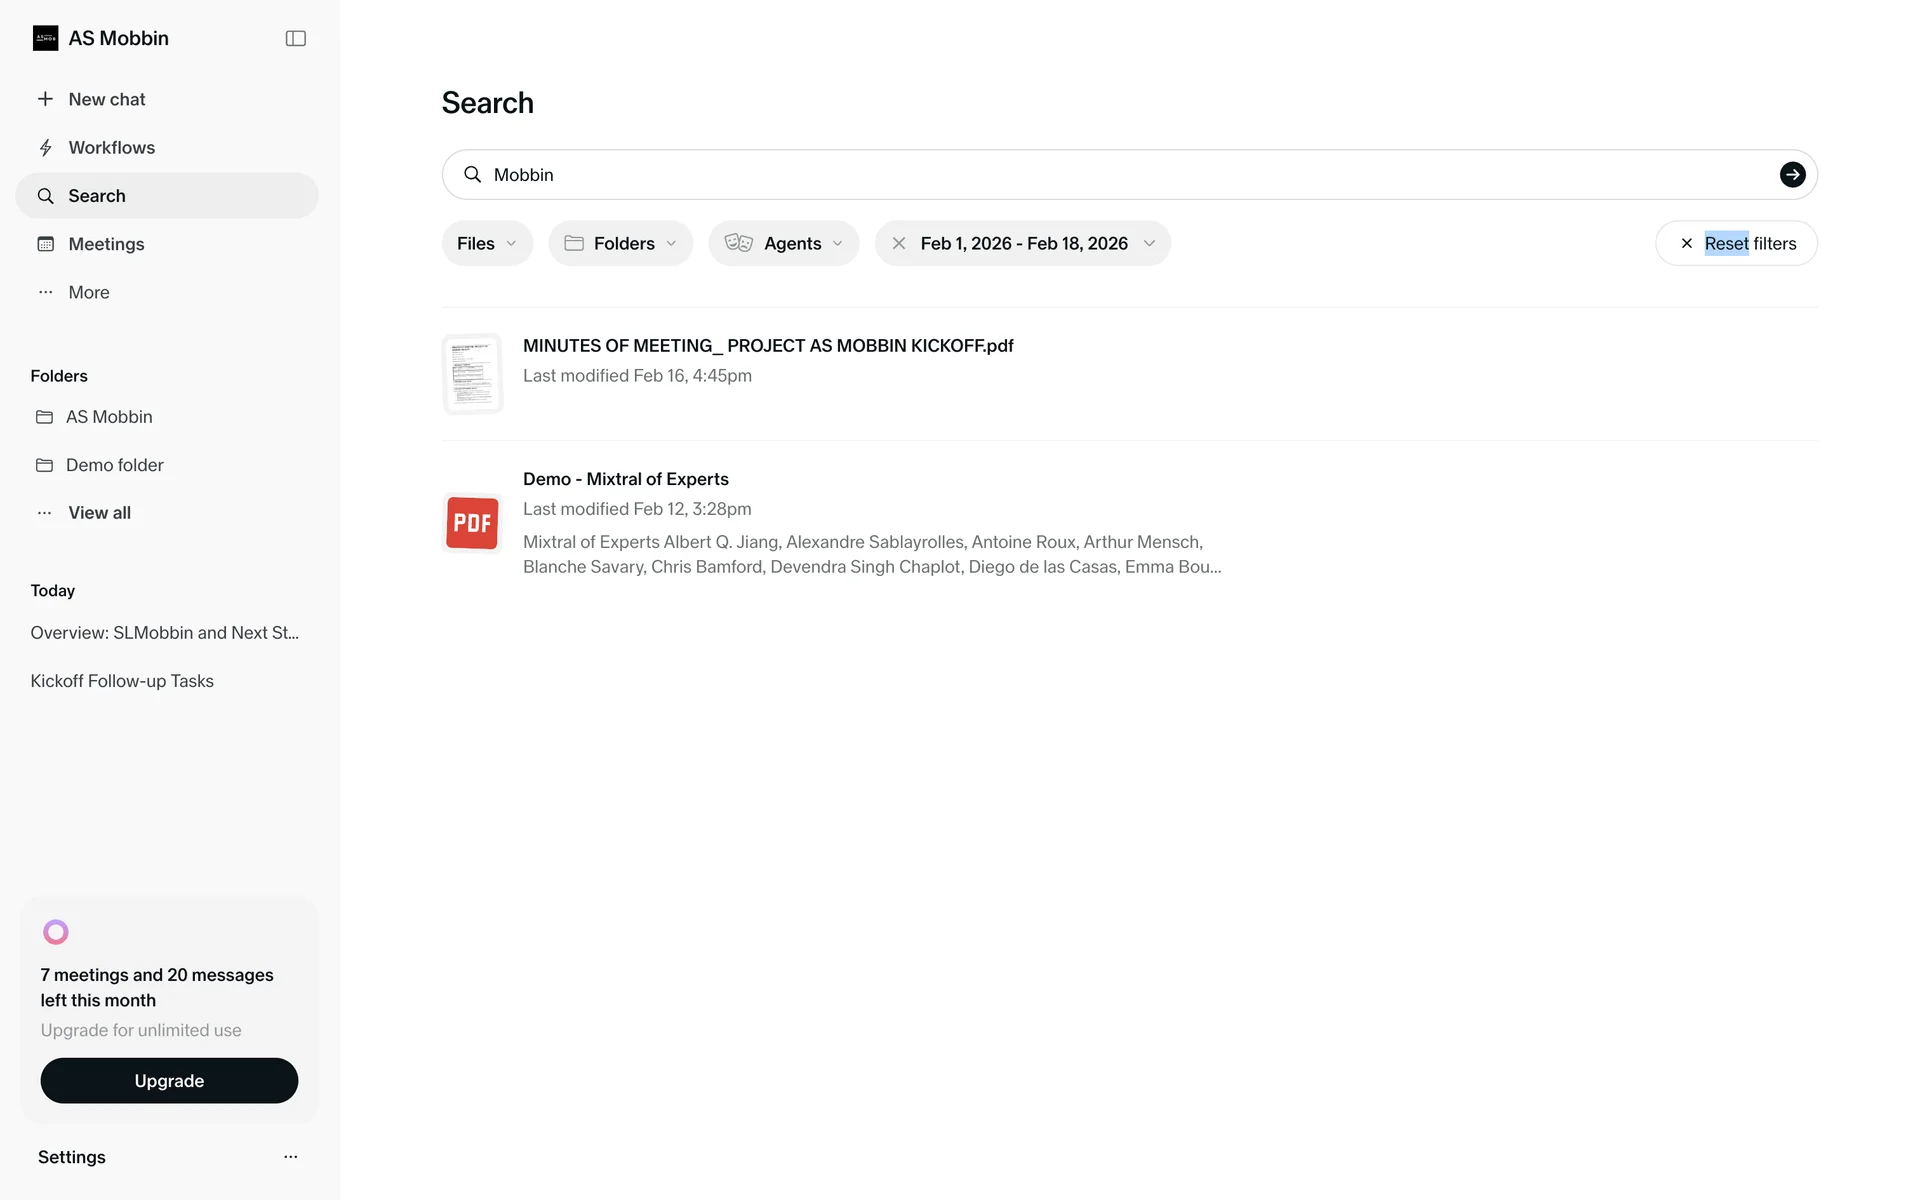Open the Settings three-dot menu icon
This screenshot has height=1200, width=1920.
pos(290,1157)
